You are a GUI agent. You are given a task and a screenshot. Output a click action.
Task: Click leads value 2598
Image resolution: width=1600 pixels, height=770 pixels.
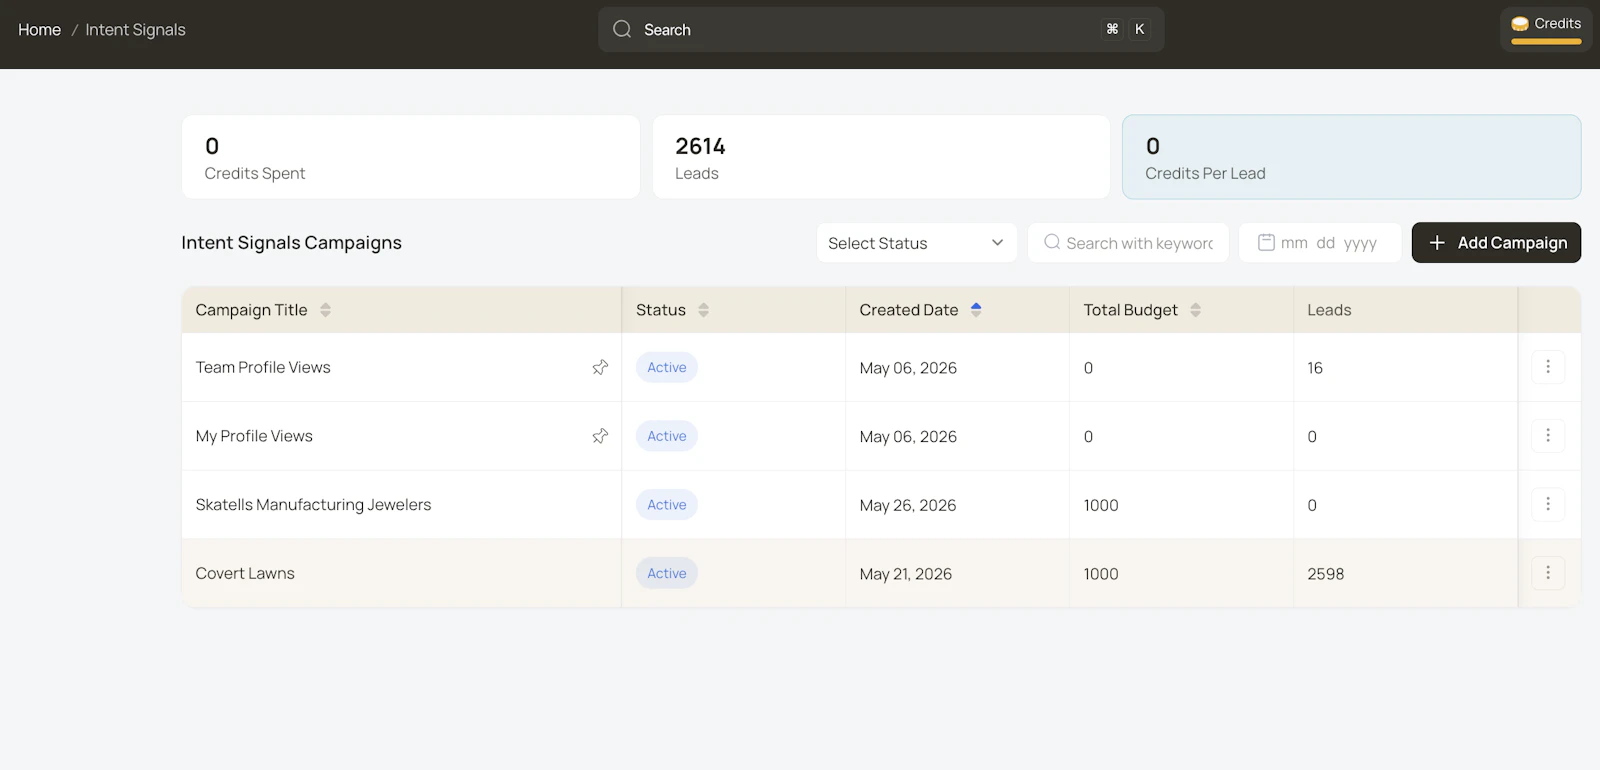1326,574
